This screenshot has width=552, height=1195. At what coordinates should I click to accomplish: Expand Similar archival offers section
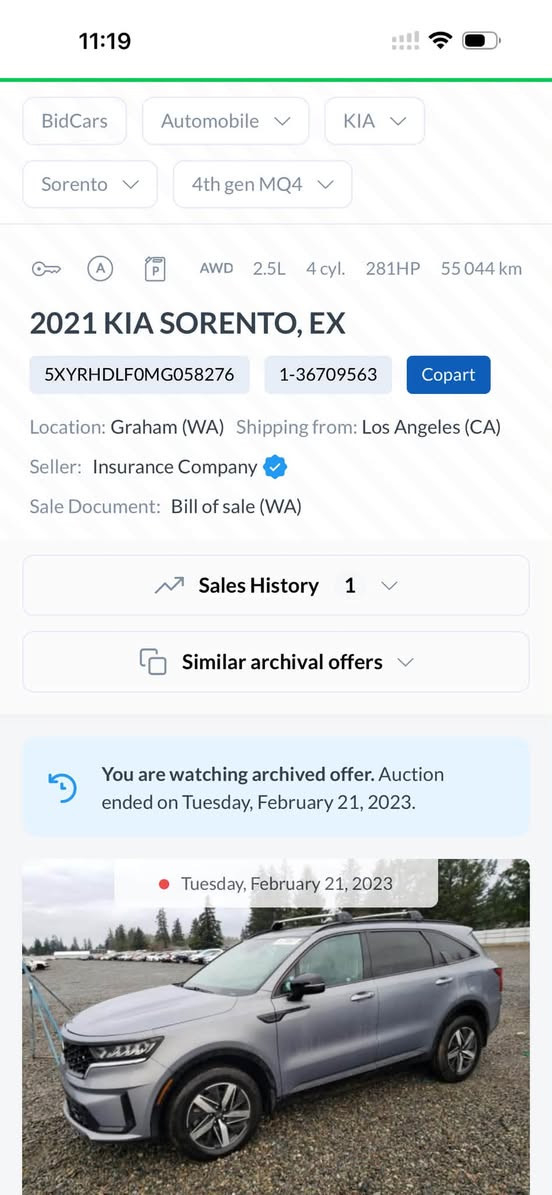point(276,662)
